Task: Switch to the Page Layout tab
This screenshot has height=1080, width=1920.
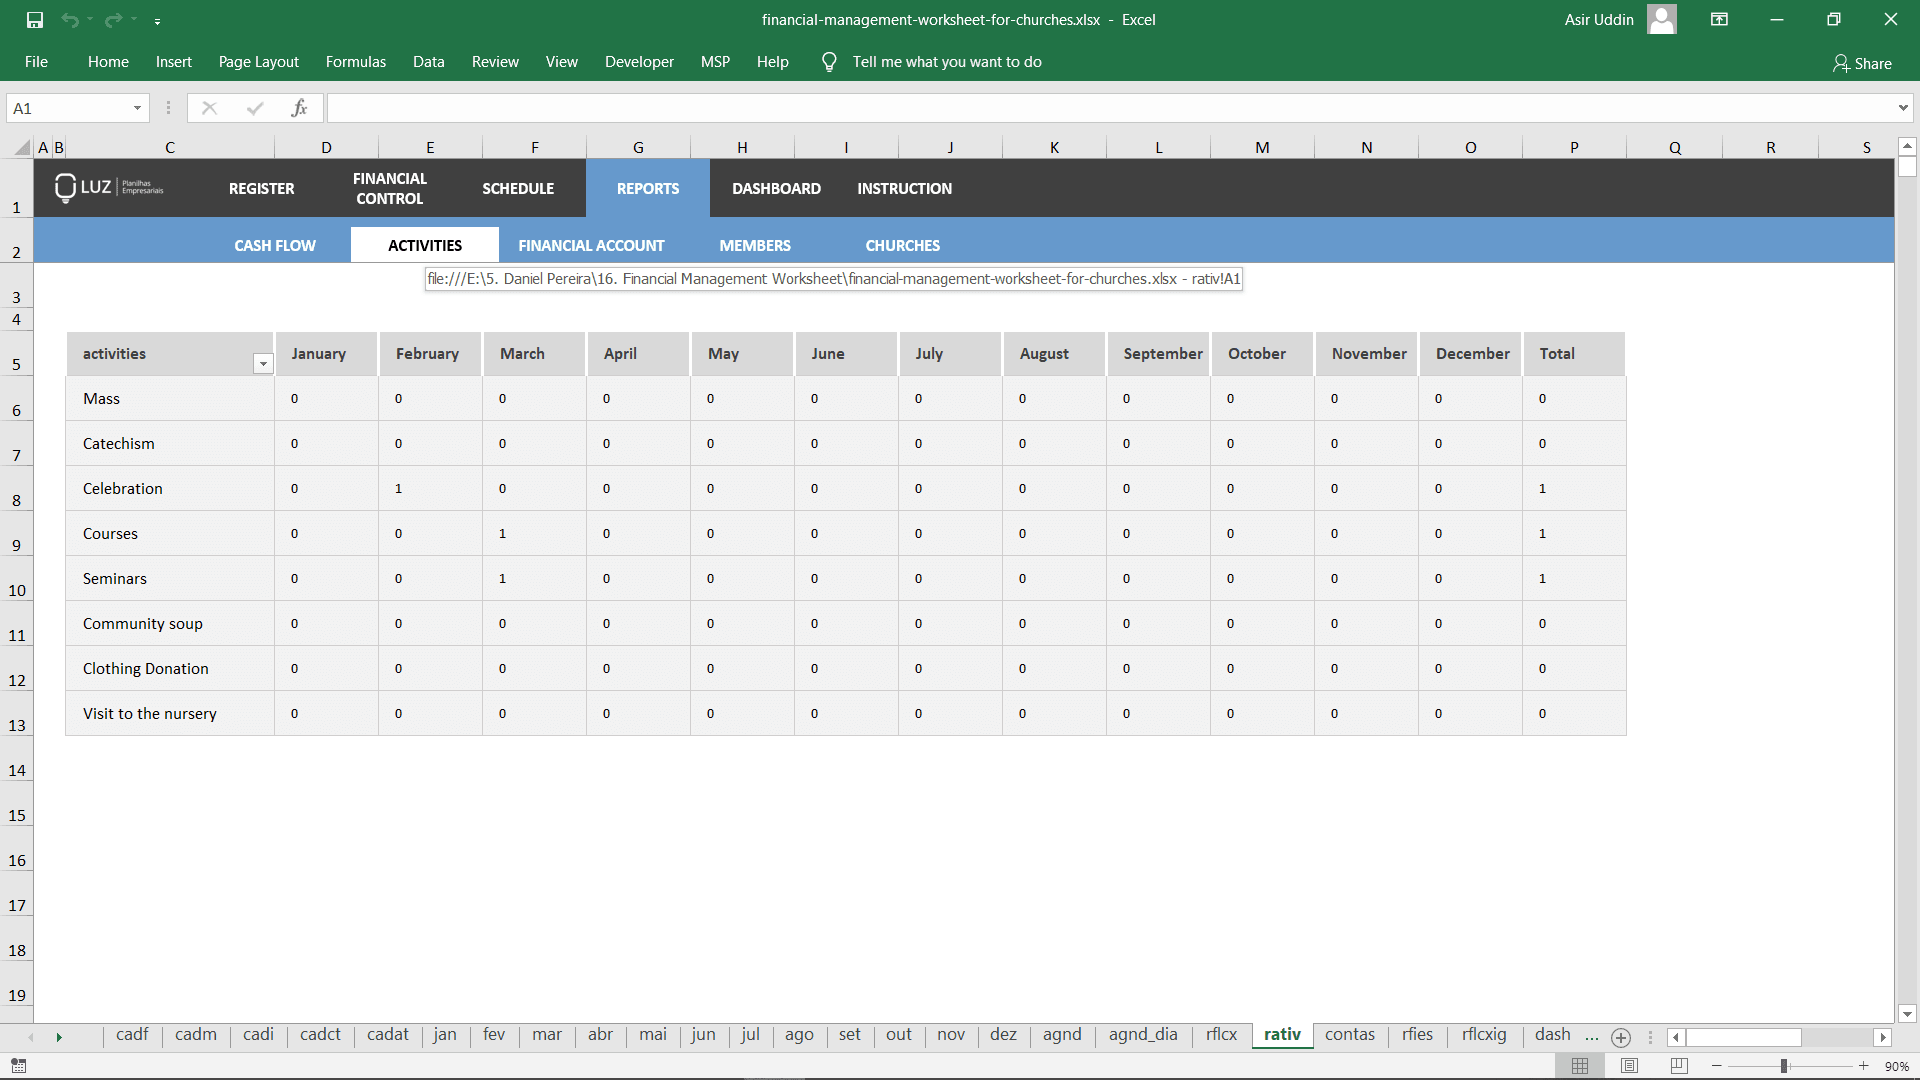Action: (259, 62)
